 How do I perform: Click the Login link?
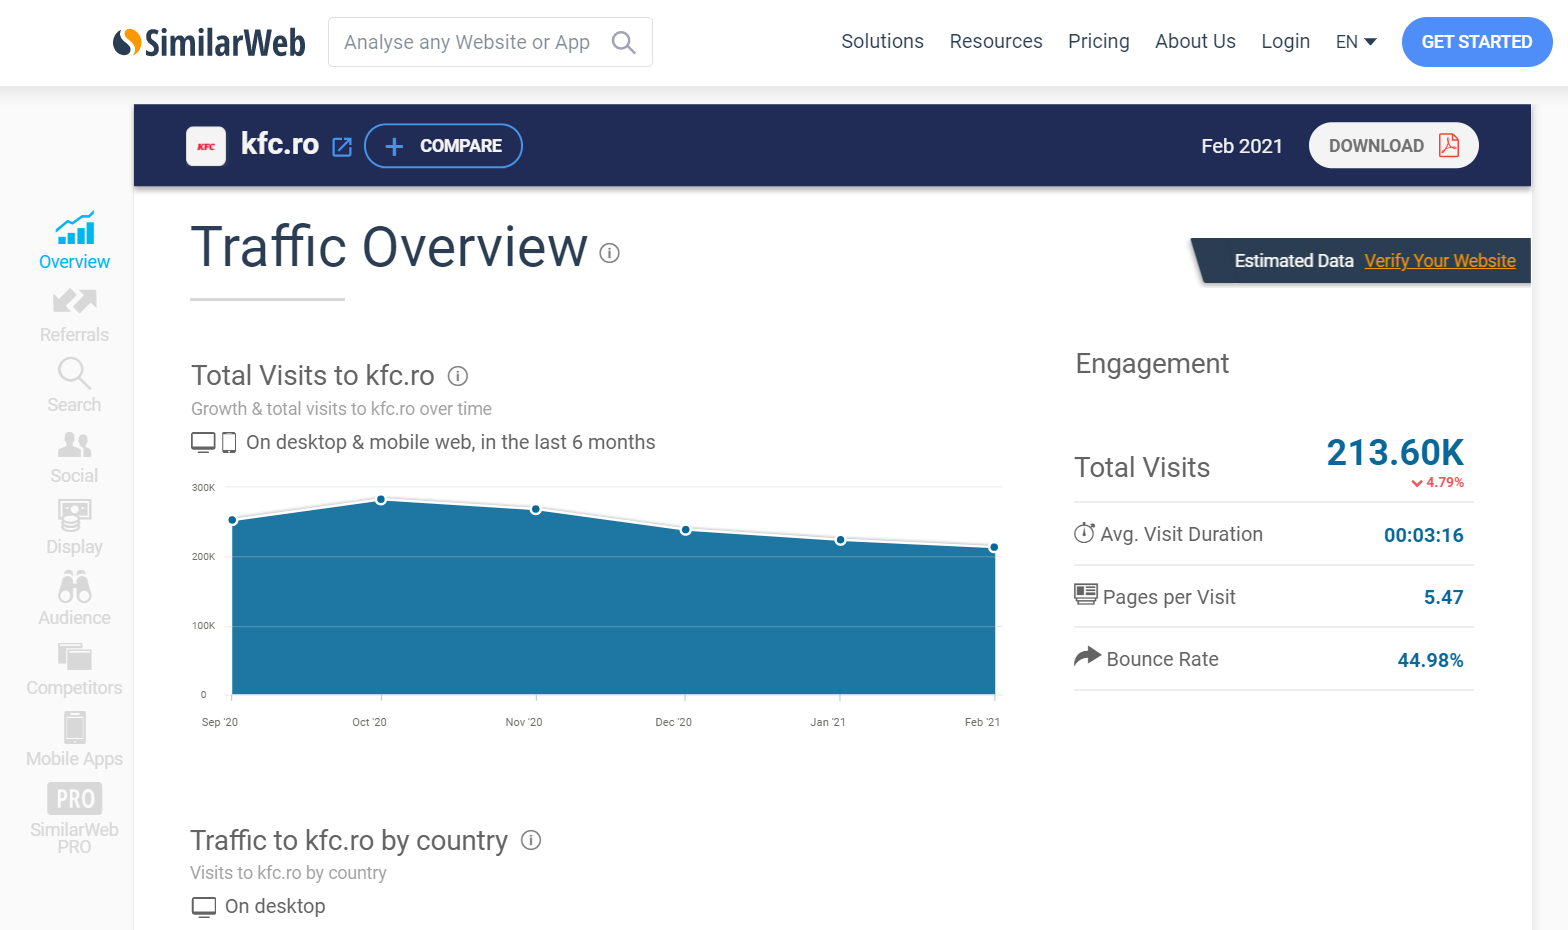(1285, 41)
